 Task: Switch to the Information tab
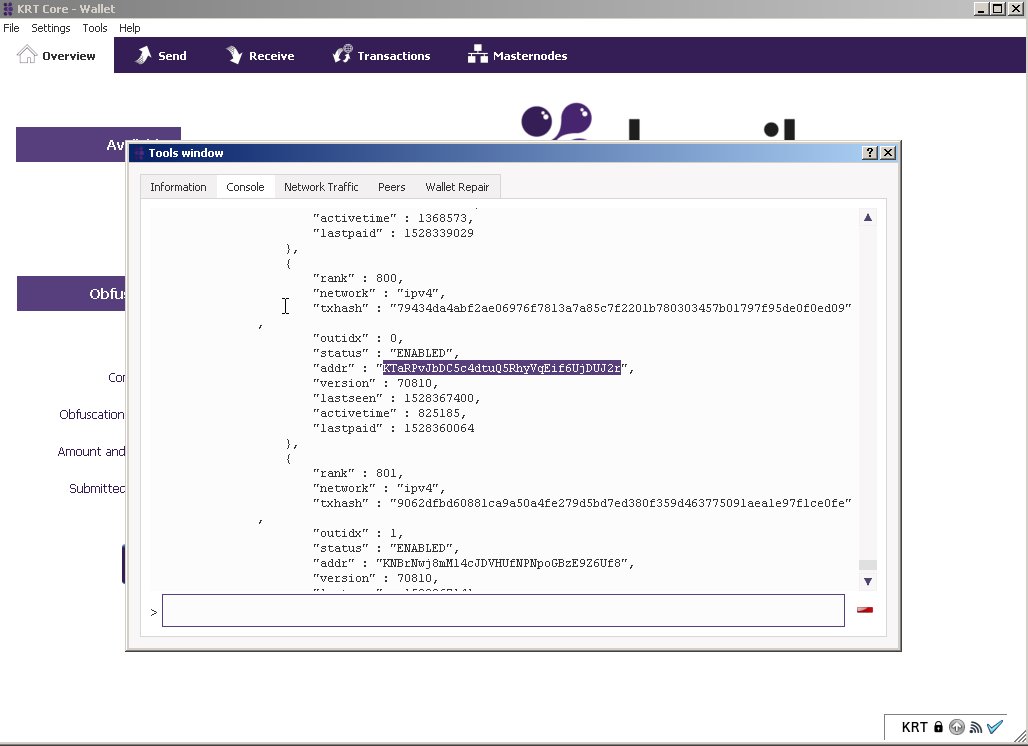pyautogui.click(x=178, y=187)
